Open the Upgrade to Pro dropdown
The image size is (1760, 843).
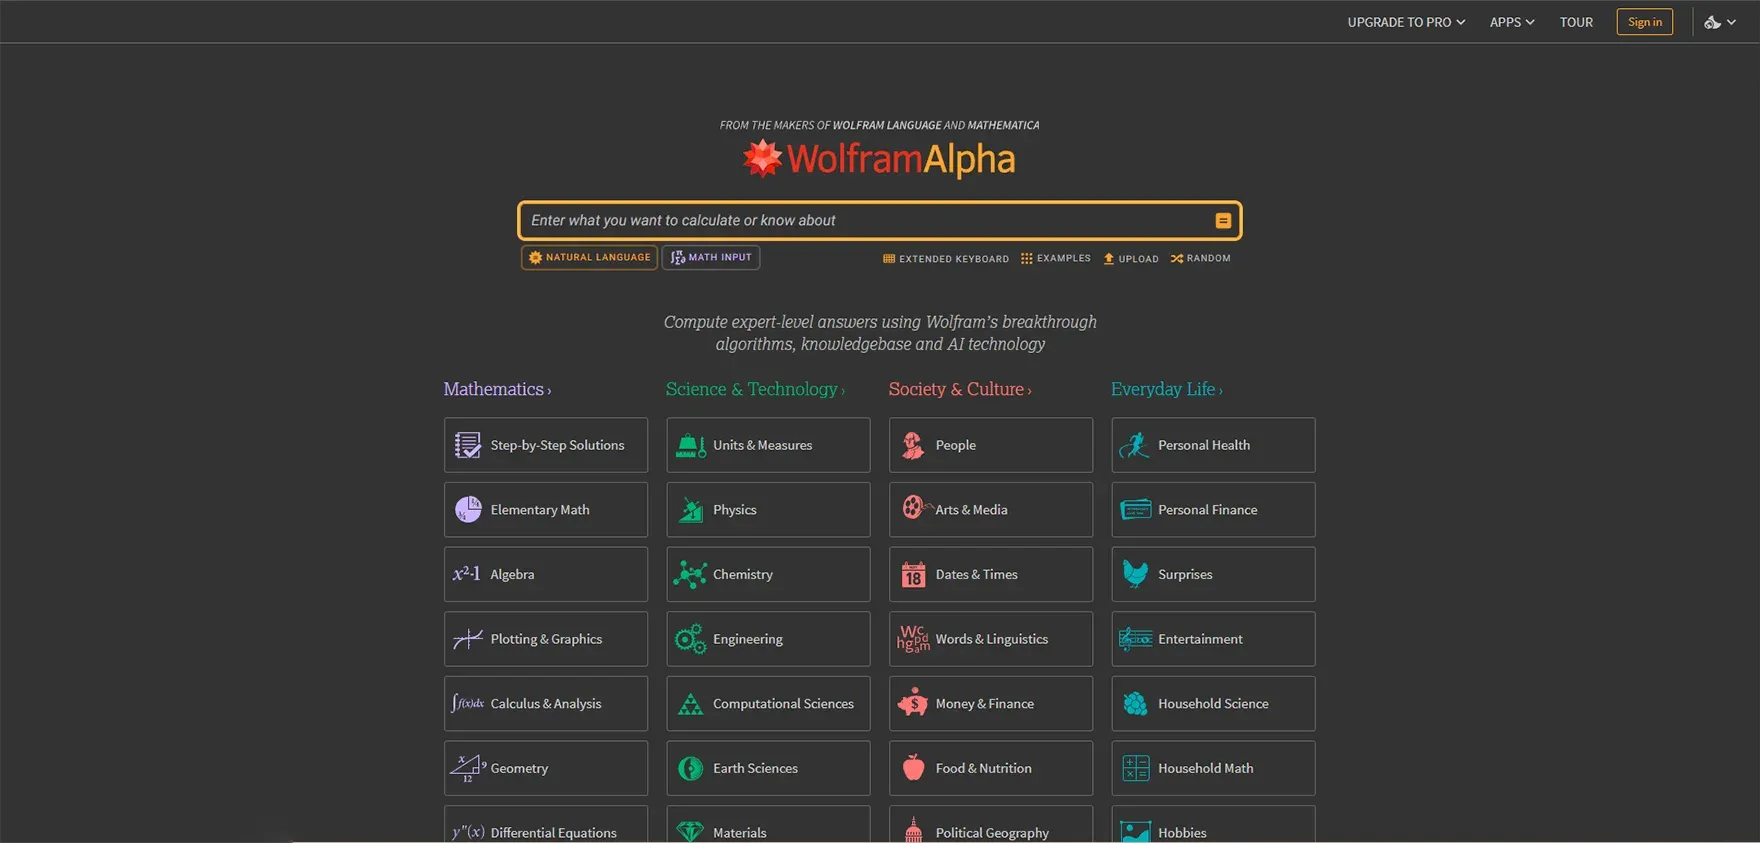point(1406,22)
